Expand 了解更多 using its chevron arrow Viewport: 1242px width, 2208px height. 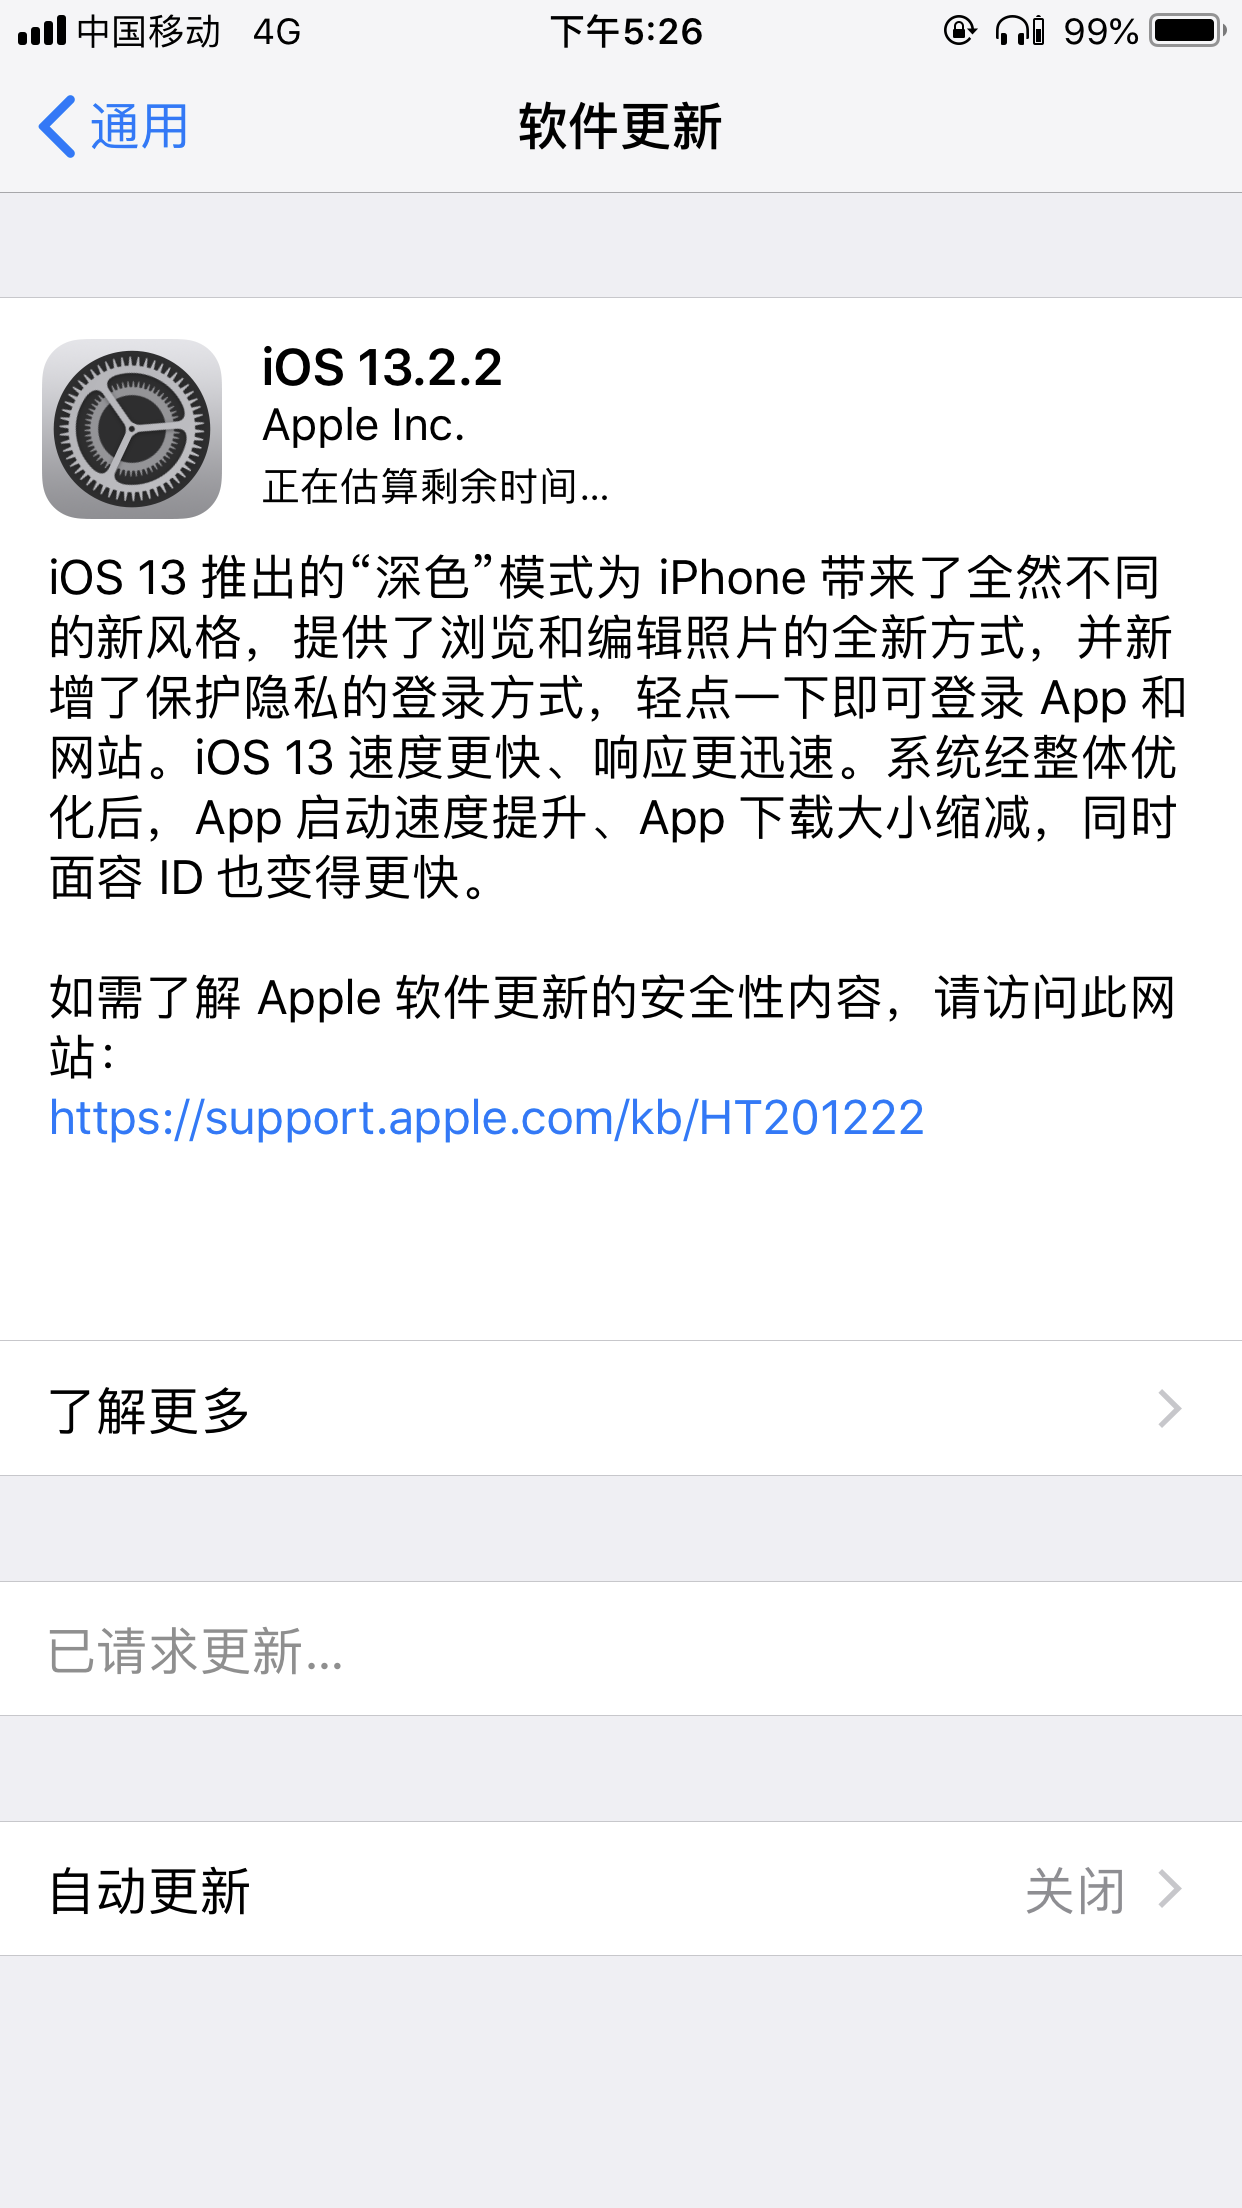point(1170,1408)
